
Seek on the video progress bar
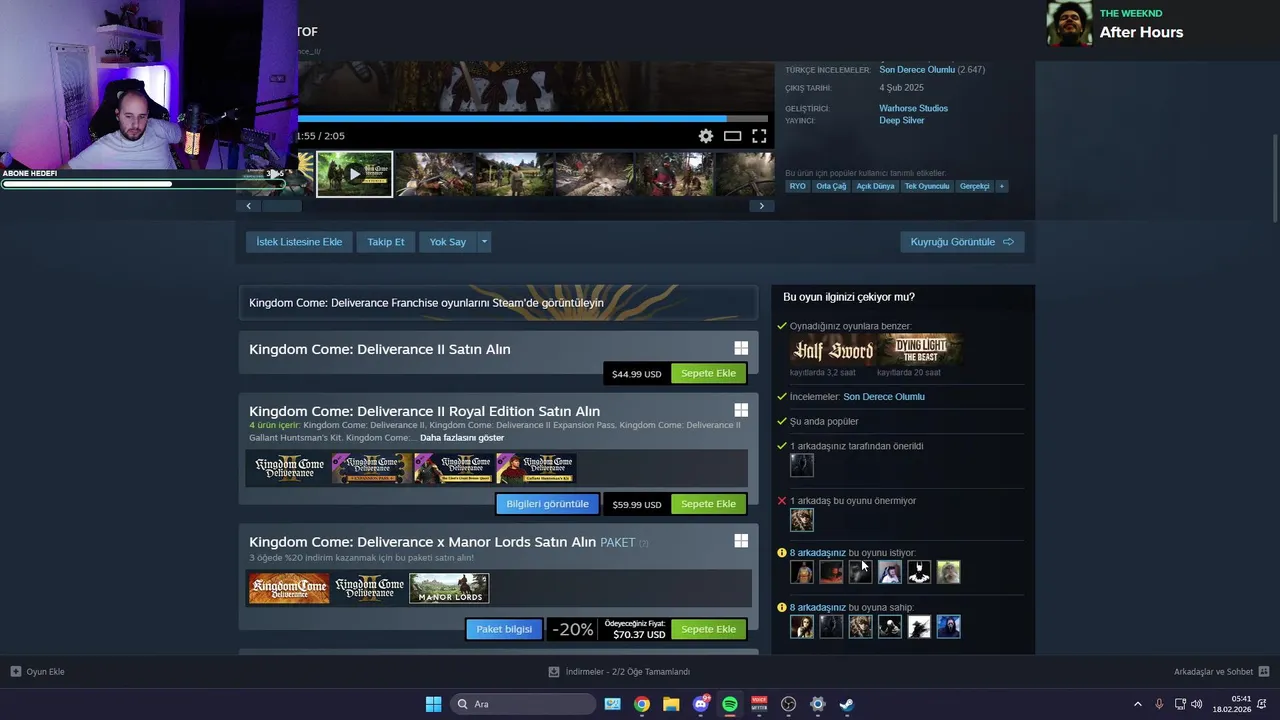coord(535,118)
